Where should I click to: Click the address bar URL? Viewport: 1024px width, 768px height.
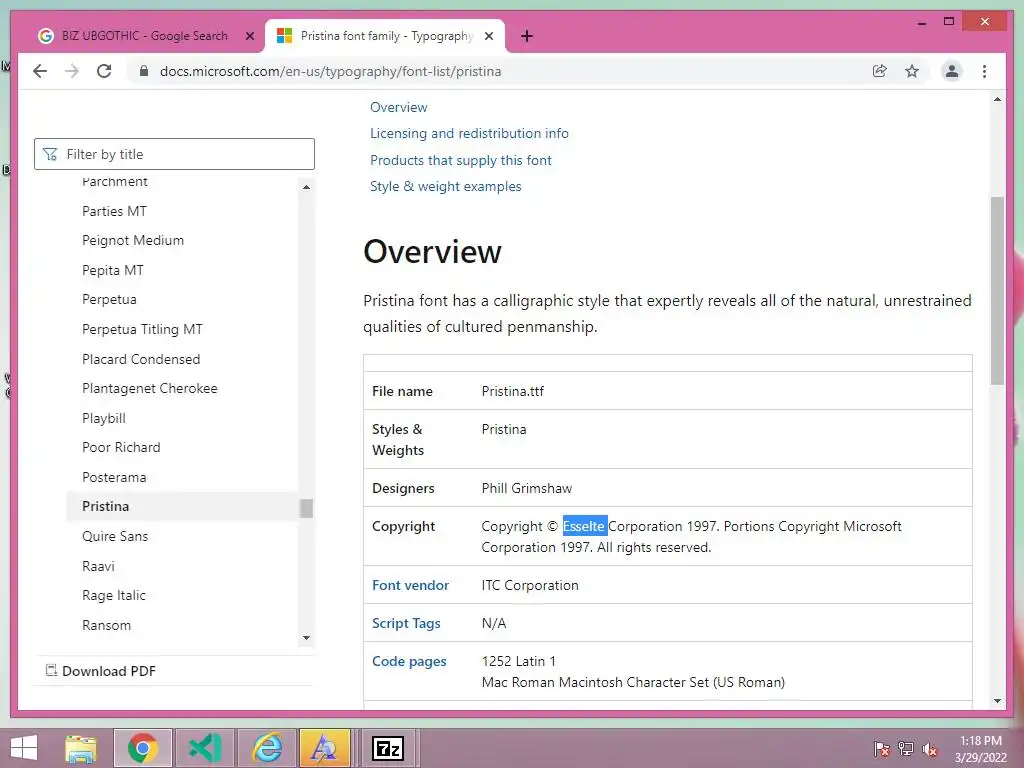[330, 71]
